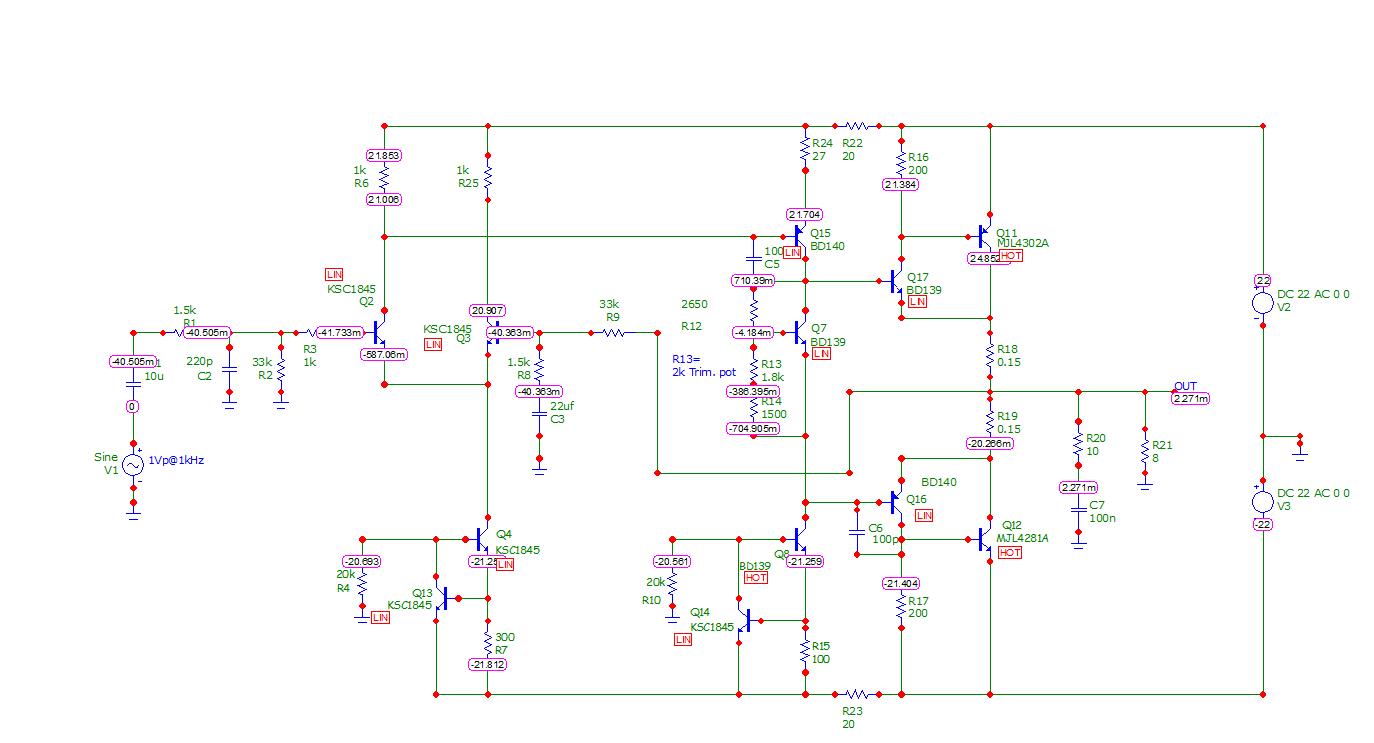Select the R25 1k resistor symbol

(488, 178)
